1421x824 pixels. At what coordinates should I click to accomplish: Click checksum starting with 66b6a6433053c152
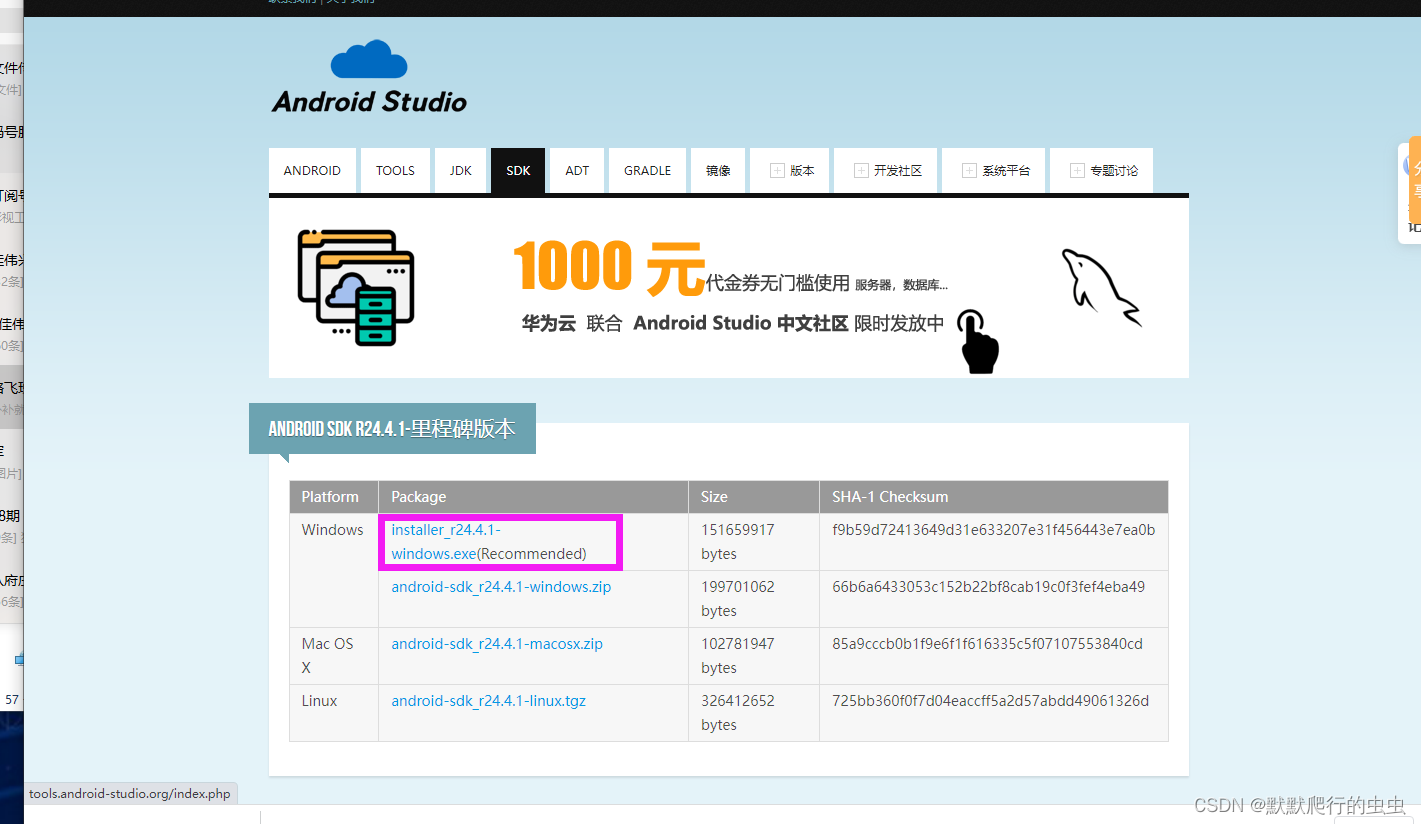(988, 587)
